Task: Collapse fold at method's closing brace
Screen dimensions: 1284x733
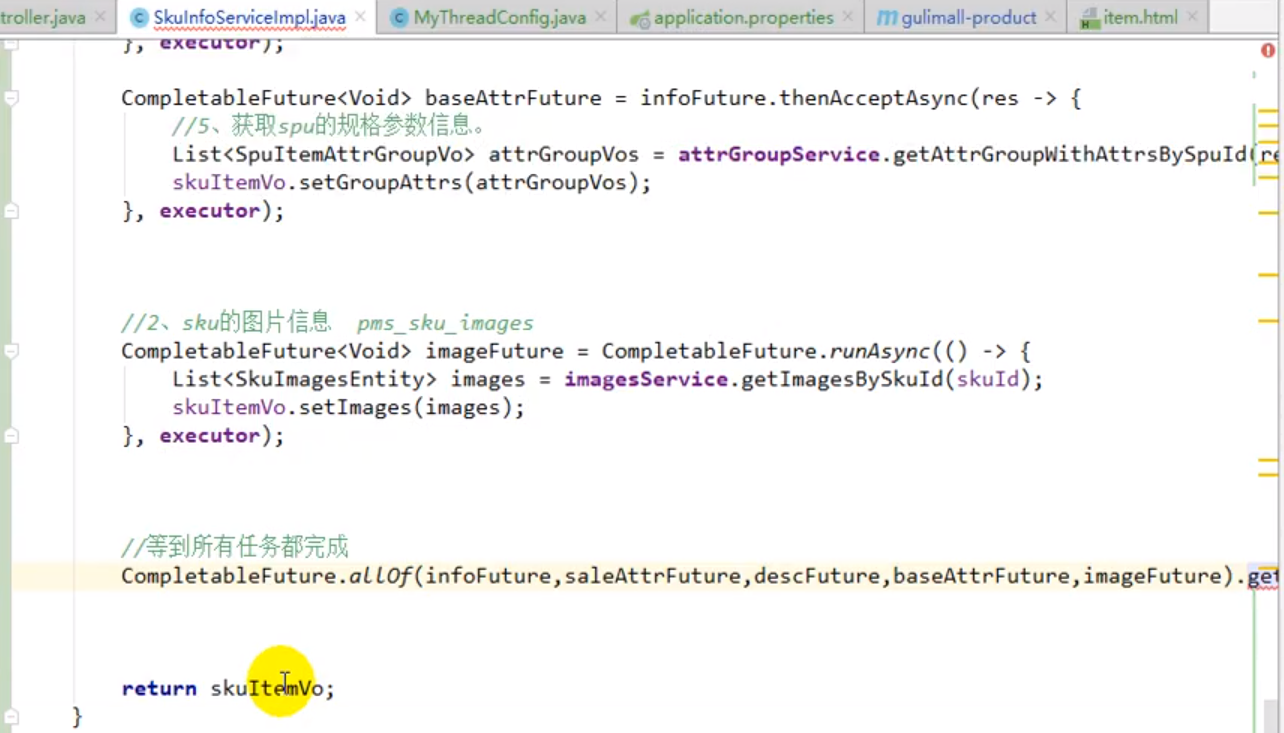Action: click(x=11, y=716)
